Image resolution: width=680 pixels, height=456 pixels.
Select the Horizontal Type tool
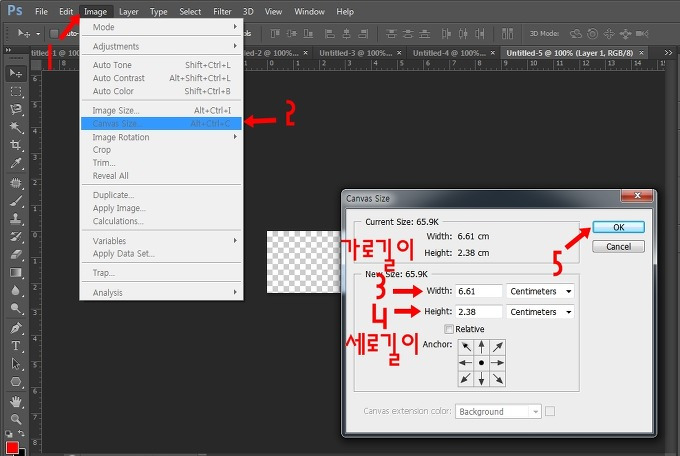(x=16, y=346)
